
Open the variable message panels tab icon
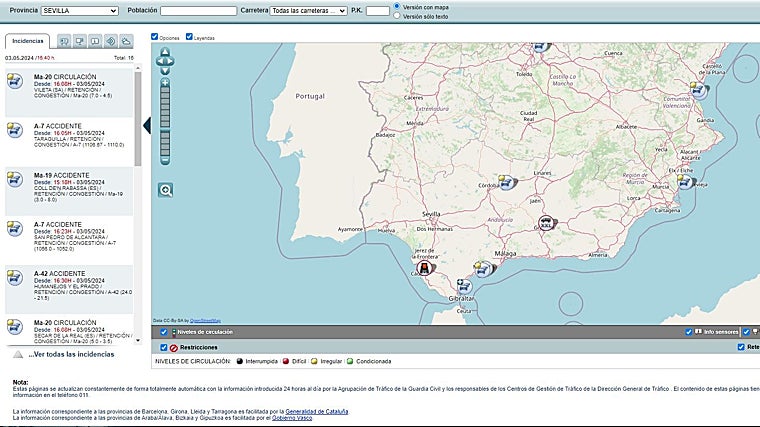[79, 41]
